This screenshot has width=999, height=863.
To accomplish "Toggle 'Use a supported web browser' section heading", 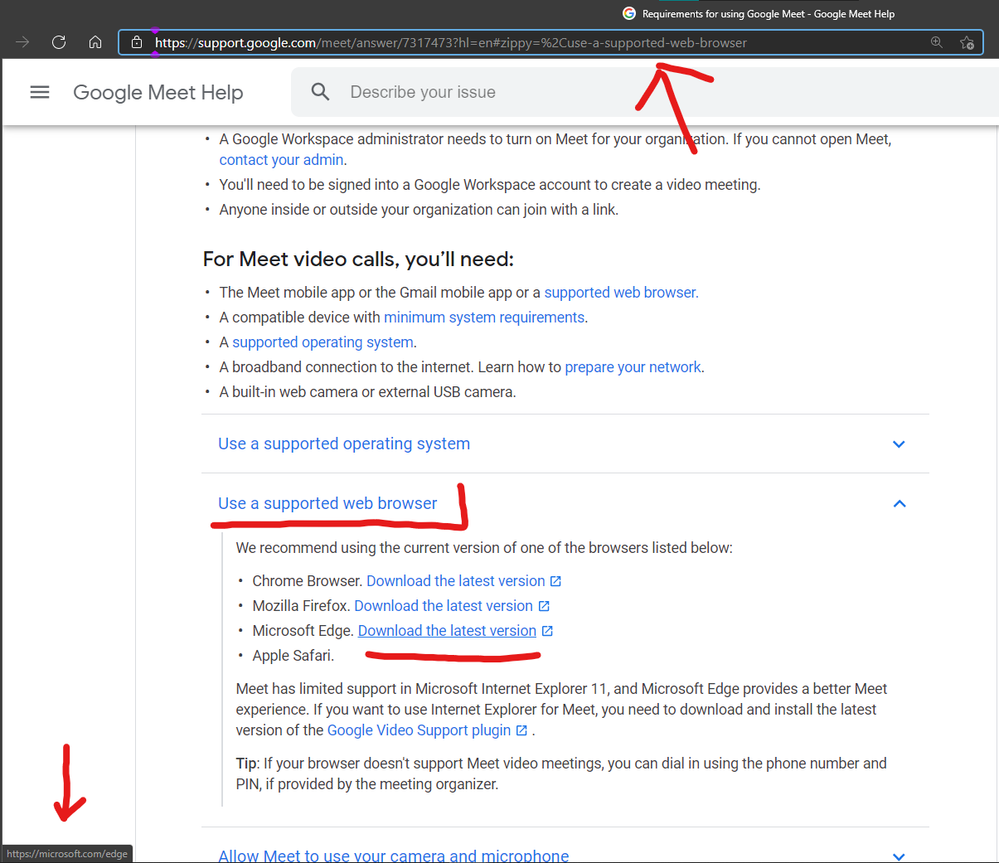I will (x=327, y=503).
